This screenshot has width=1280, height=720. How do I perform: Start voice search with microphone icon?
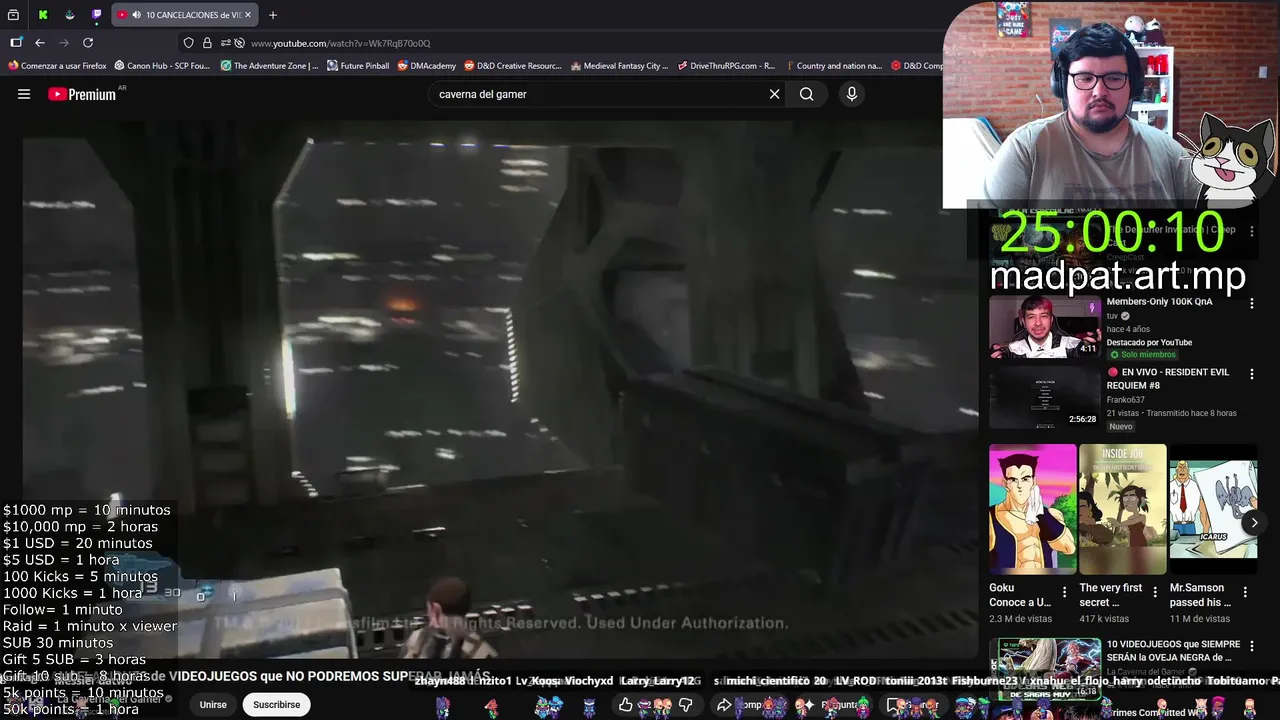pyautogui.click(x=852, y=94)
